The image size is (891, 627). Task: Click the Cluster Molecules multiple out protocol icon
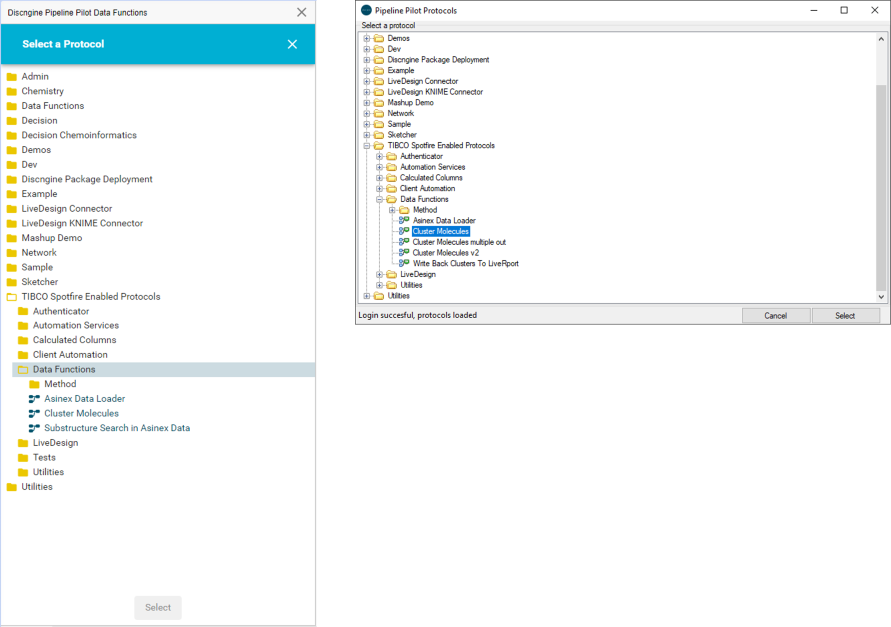point(404,242)
